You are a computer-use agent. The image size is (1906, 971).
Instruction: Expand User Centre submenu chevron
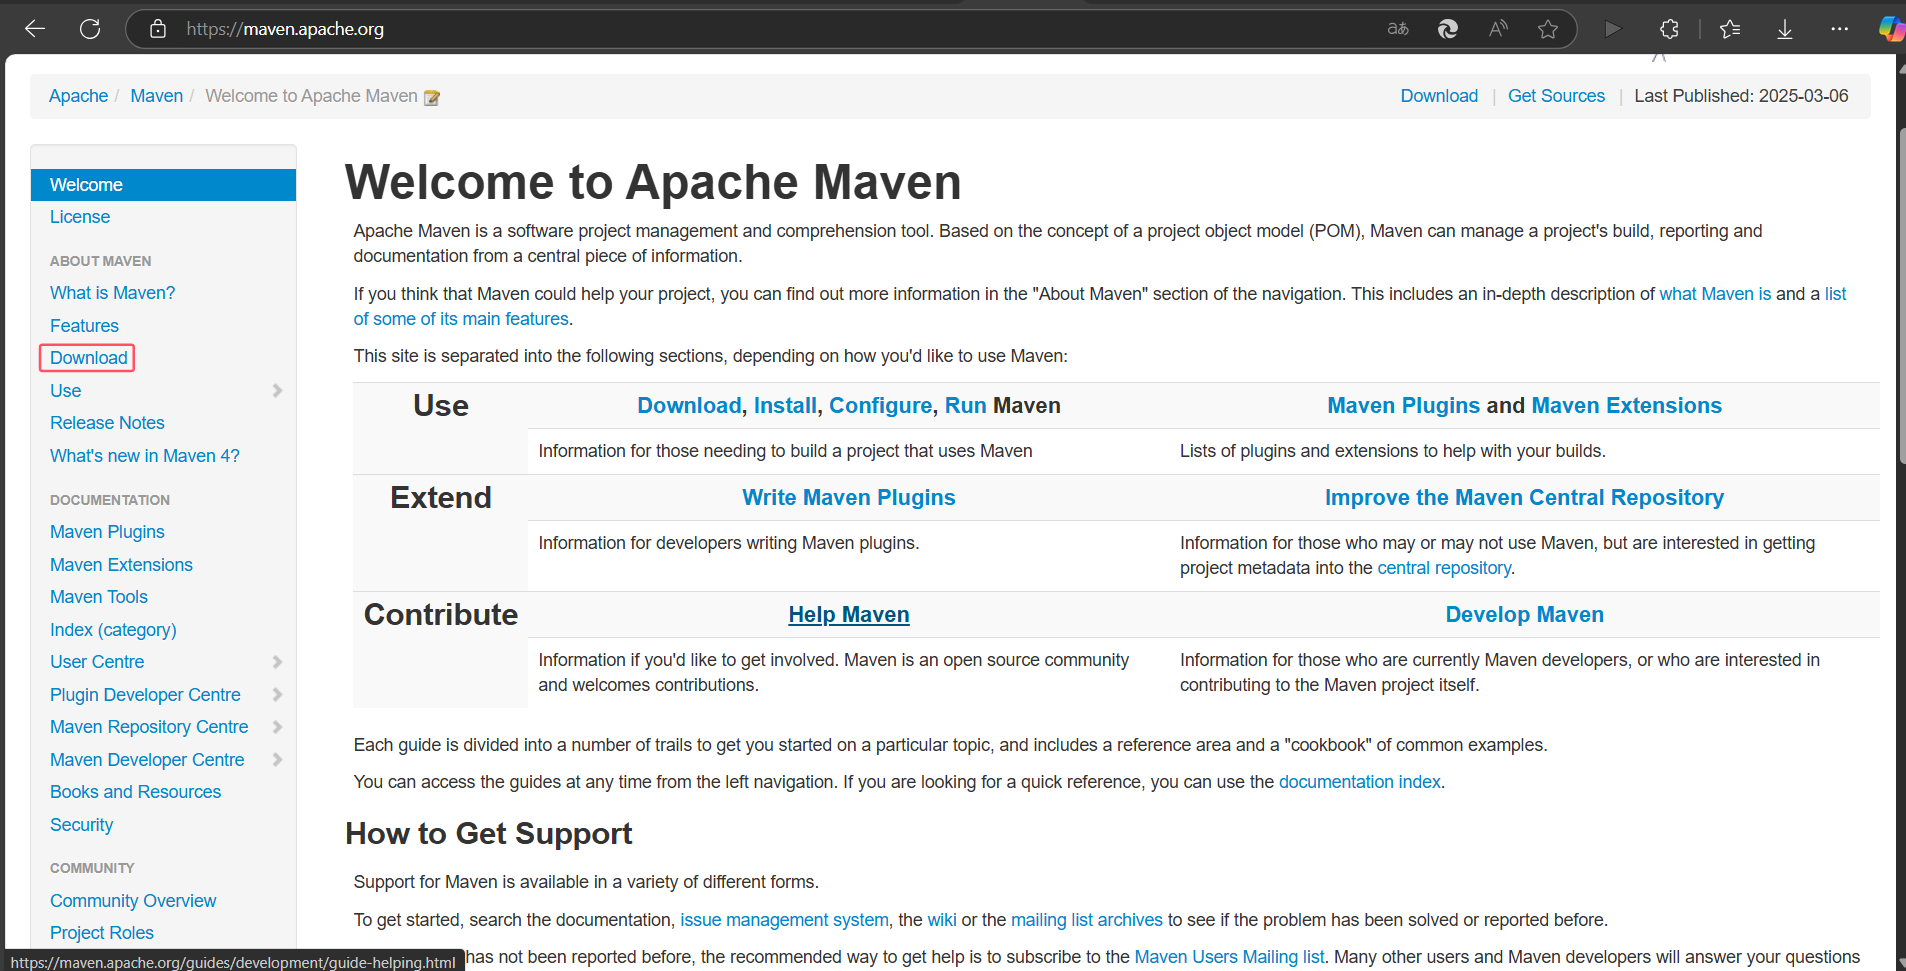[x=277, y=662]
